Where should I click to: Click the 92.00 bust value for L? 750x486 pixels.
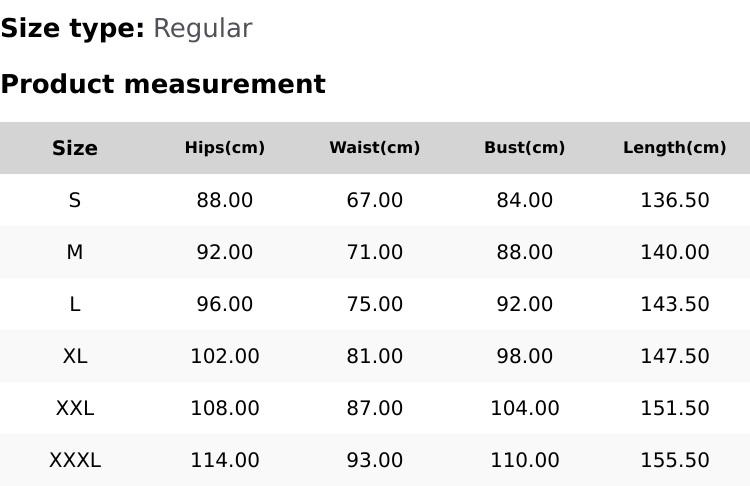coord(525,304)
